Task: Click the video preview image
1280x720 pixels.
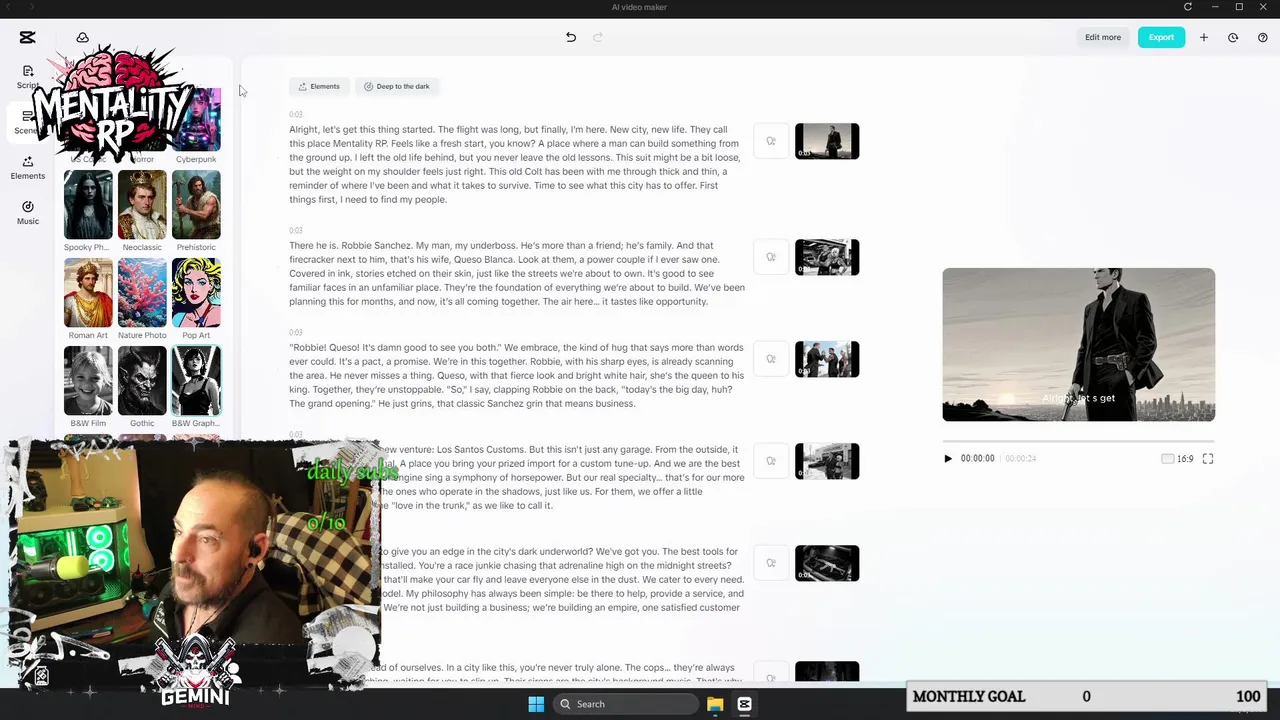Action: click(1078, 344)
